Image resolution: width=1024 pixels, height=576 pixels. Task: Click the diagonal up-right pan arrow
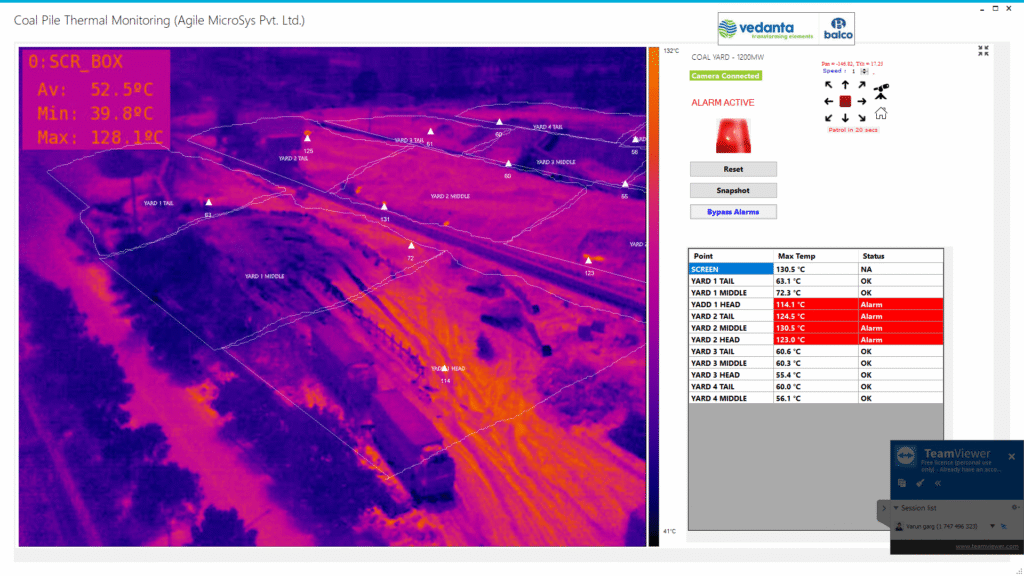tap(861, 86)
